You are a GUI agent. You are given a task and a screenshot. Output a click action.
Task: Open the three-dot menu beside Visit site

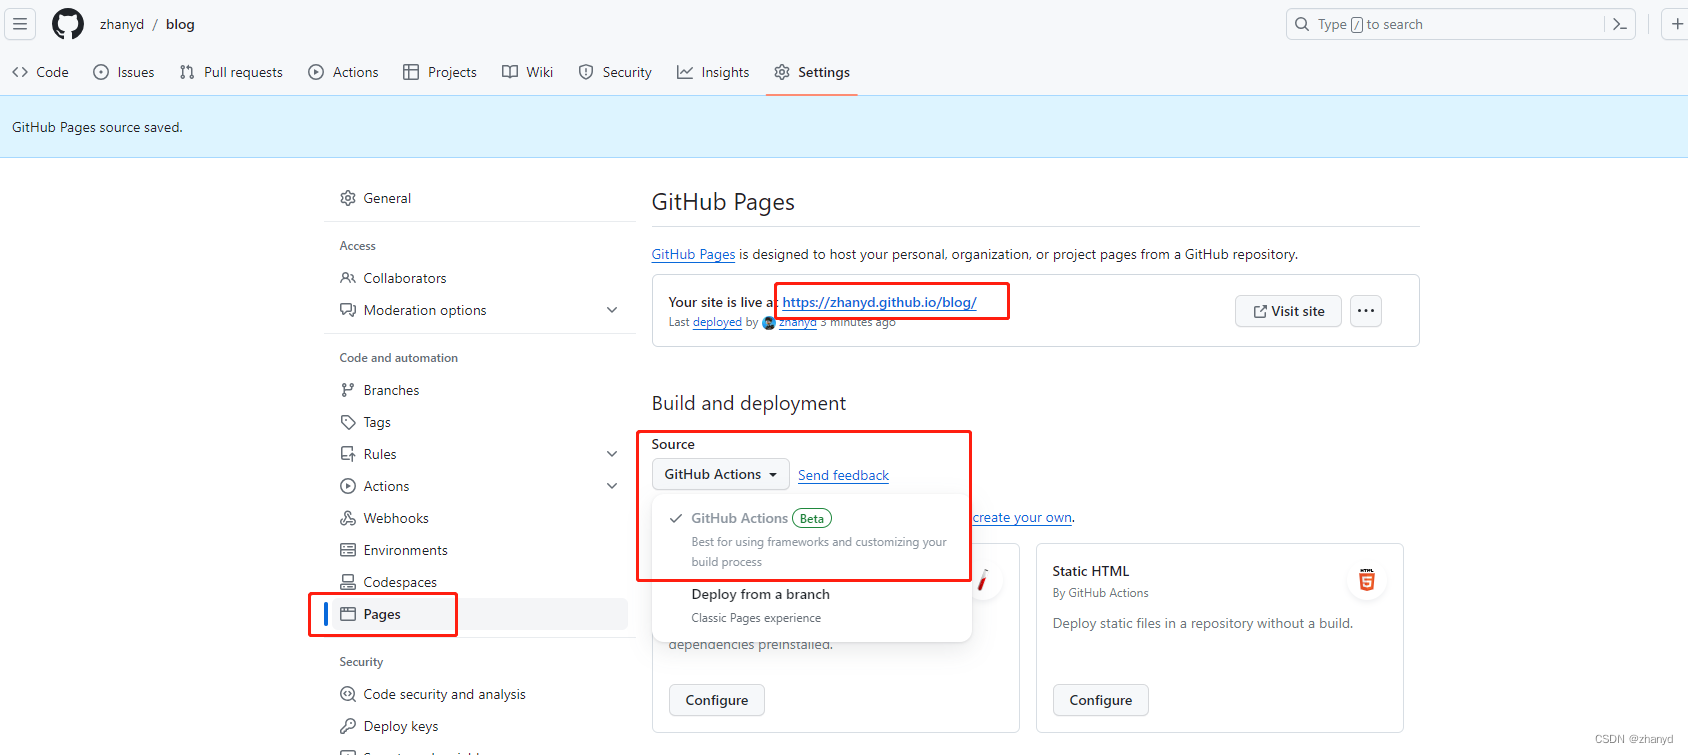1366,311
